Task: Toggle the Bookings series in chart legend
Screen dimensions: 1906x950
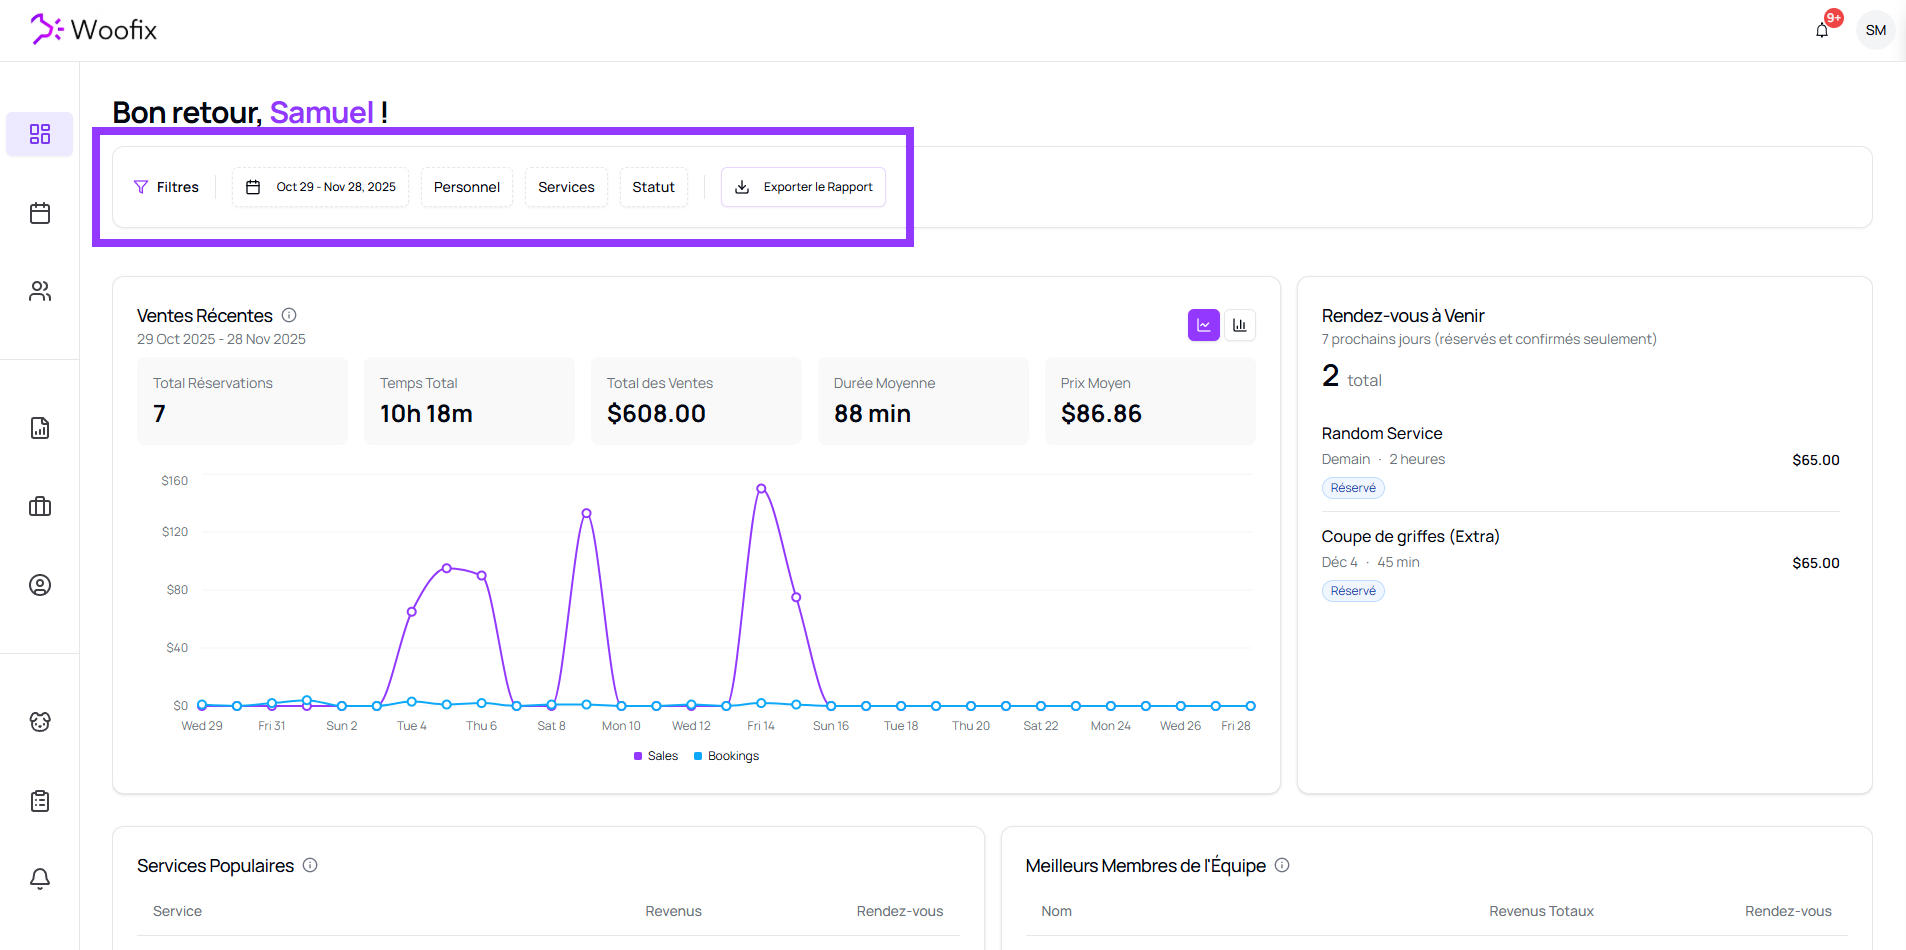Action: pyautogui.click(x=727, y=756)
